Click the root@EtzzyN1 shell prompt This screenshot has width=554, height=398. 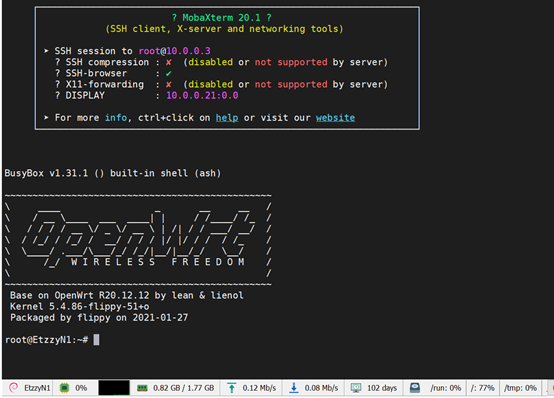point(46,340)
